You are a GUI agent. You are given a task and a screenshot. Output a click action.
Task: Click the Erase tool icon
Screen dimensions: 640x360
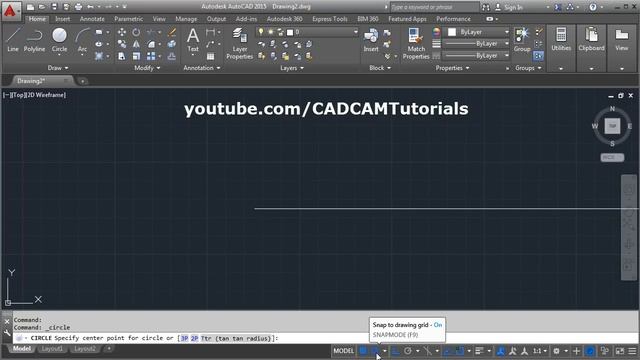click(x=172, y=32)
